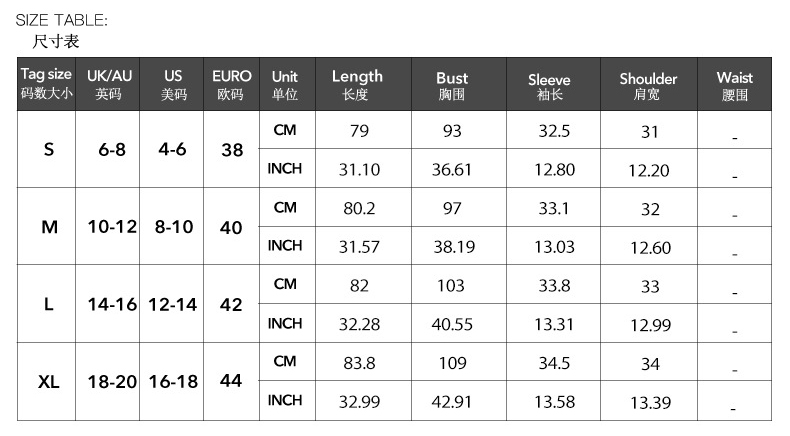Click the Sleeve column header
790x436 pixels.
click(x=549, y=84)
